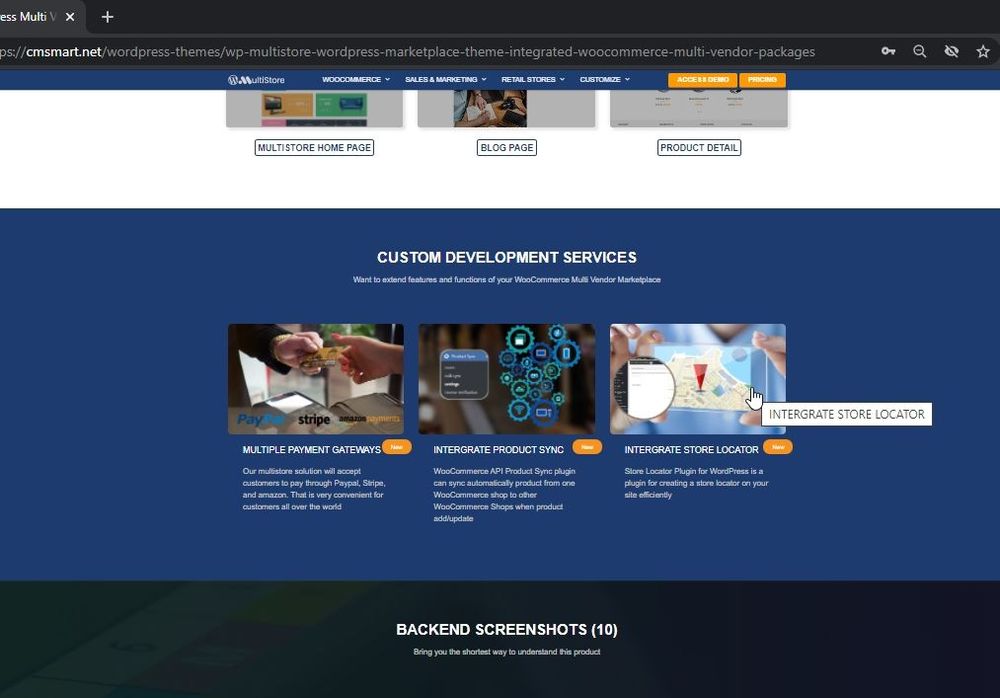Click the MultiStore logo in navbar

257,80
